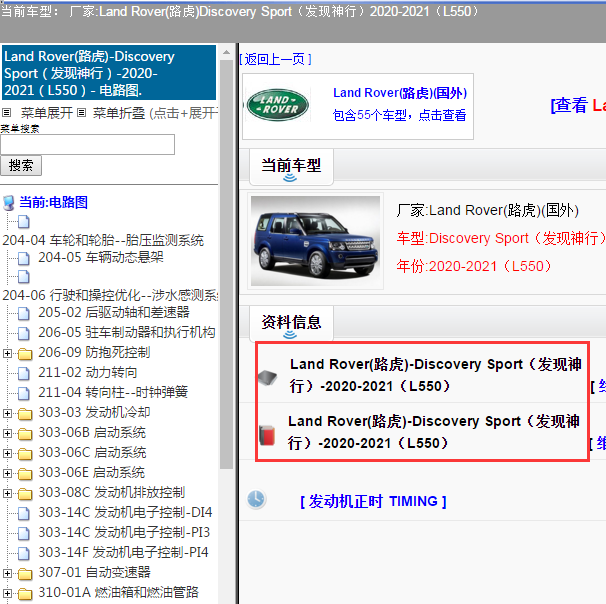Click the blue panel title ending 电路图
606x604 pixels.
[x=109, y=73]
